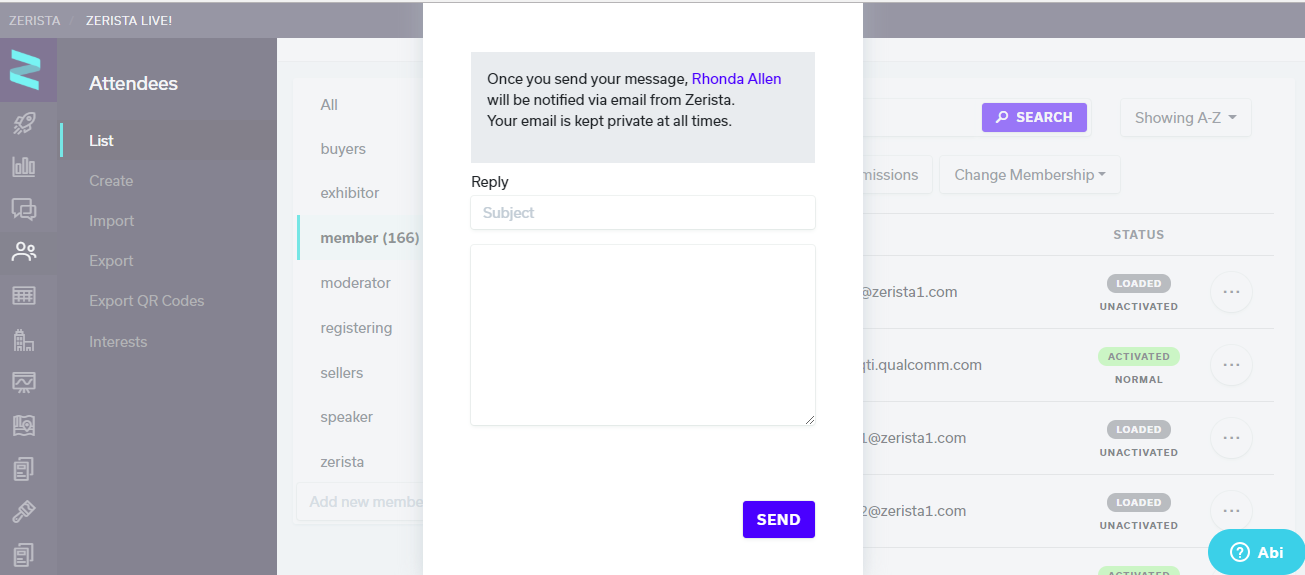Click the partially hidden permissions button

(897, 175)
